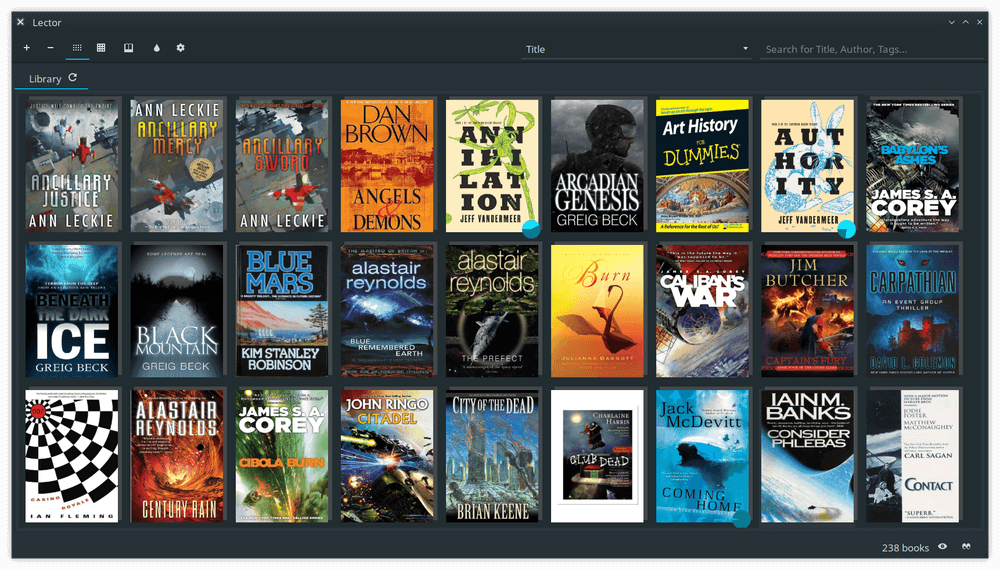
Task: Open Authority book cover
Action: [x=807, y=166]
